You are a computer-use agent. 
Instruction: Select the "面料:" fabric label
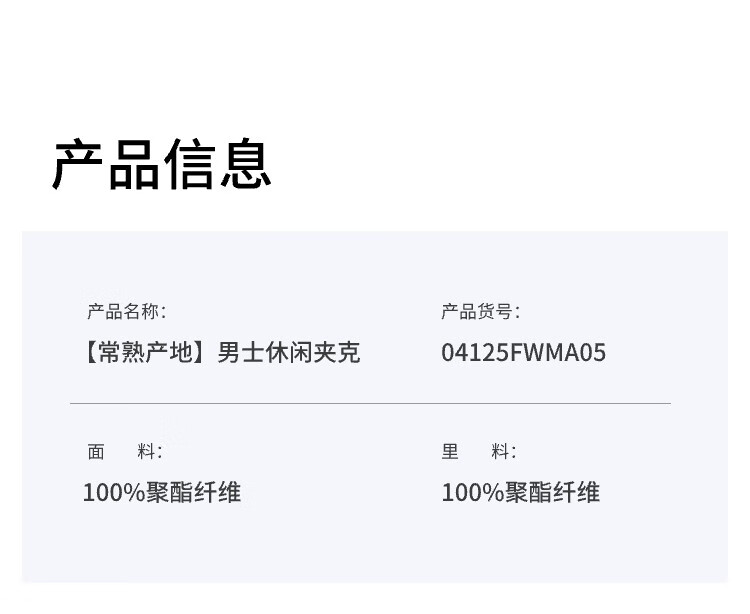click(124, 452)
